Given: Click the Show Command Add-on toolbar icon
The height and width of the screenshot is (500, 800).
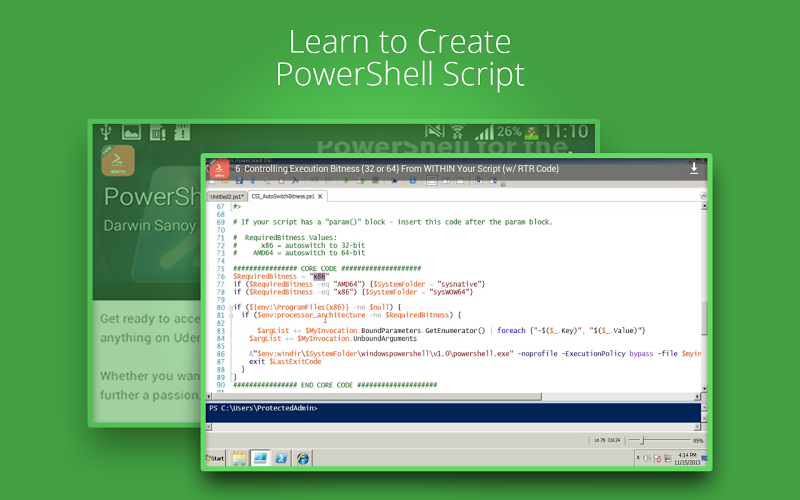Looking at the screenshot, I should point(493,181).
